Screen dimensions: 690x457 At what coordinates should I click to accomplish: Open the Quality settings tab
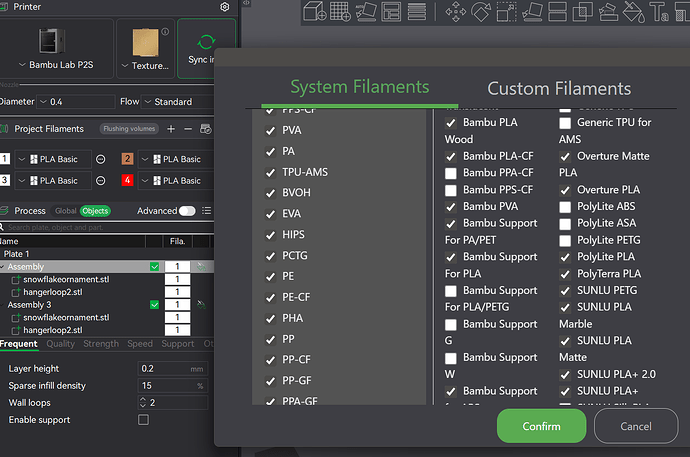coord(61,344)
